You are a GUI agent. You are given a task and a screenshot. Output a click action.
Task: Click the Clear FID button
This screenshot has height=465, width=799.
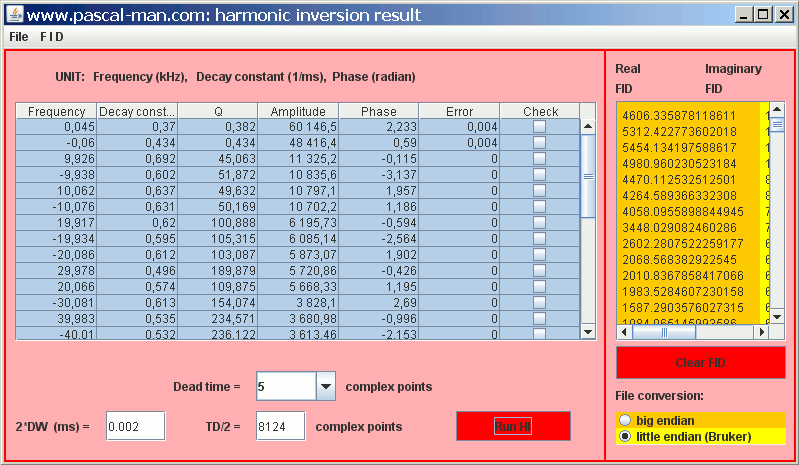(700, 363)
